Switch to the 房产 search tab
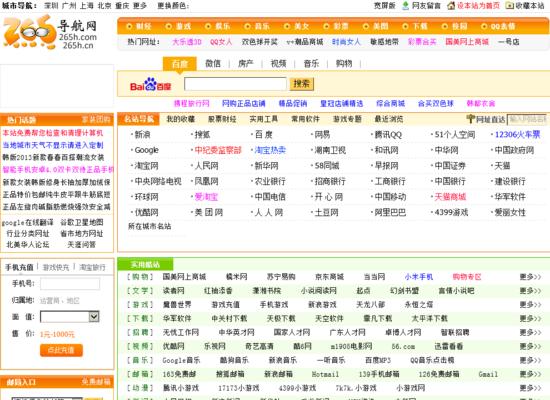This screenshot has height=400, width=550. (x=246, y=64)
